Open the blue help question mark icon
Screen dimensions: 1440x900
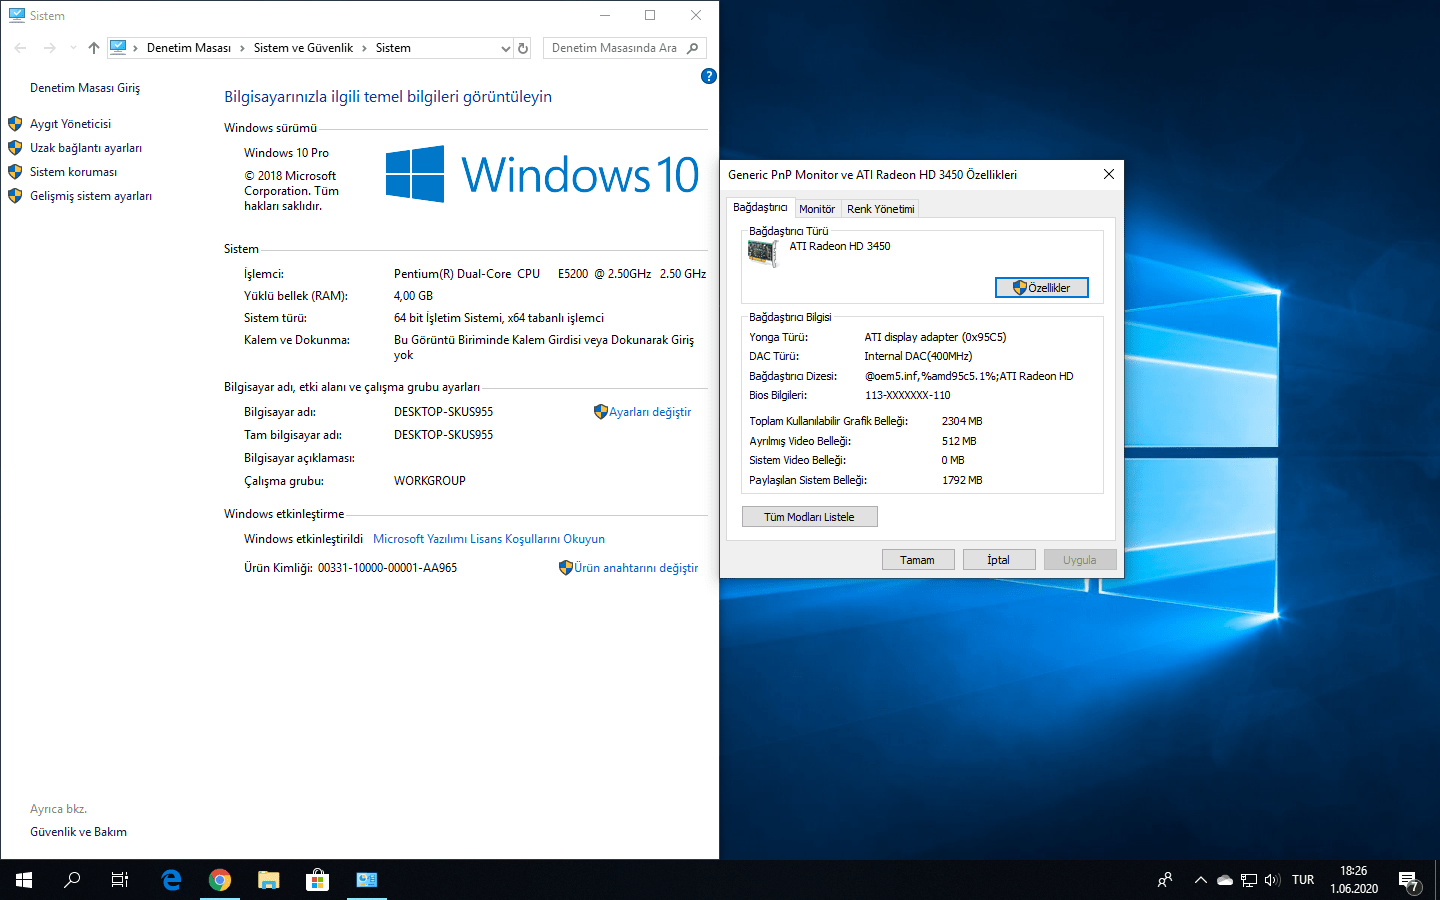click(x=709, y=76)
